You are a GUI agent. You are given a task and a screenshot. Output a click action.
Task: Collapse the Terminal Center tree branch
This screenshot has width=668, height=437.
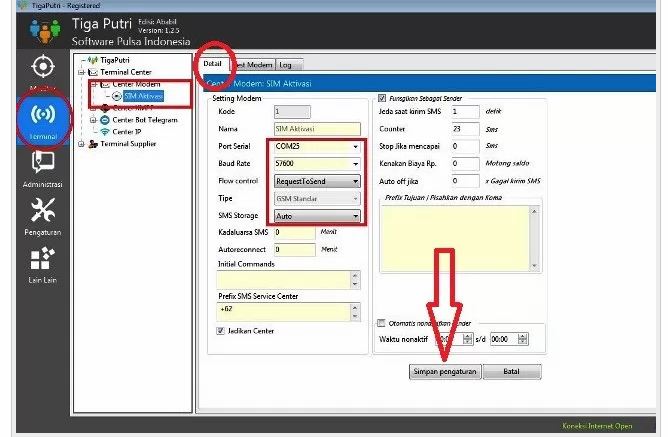pyautogui.click(x=81, y=72)
